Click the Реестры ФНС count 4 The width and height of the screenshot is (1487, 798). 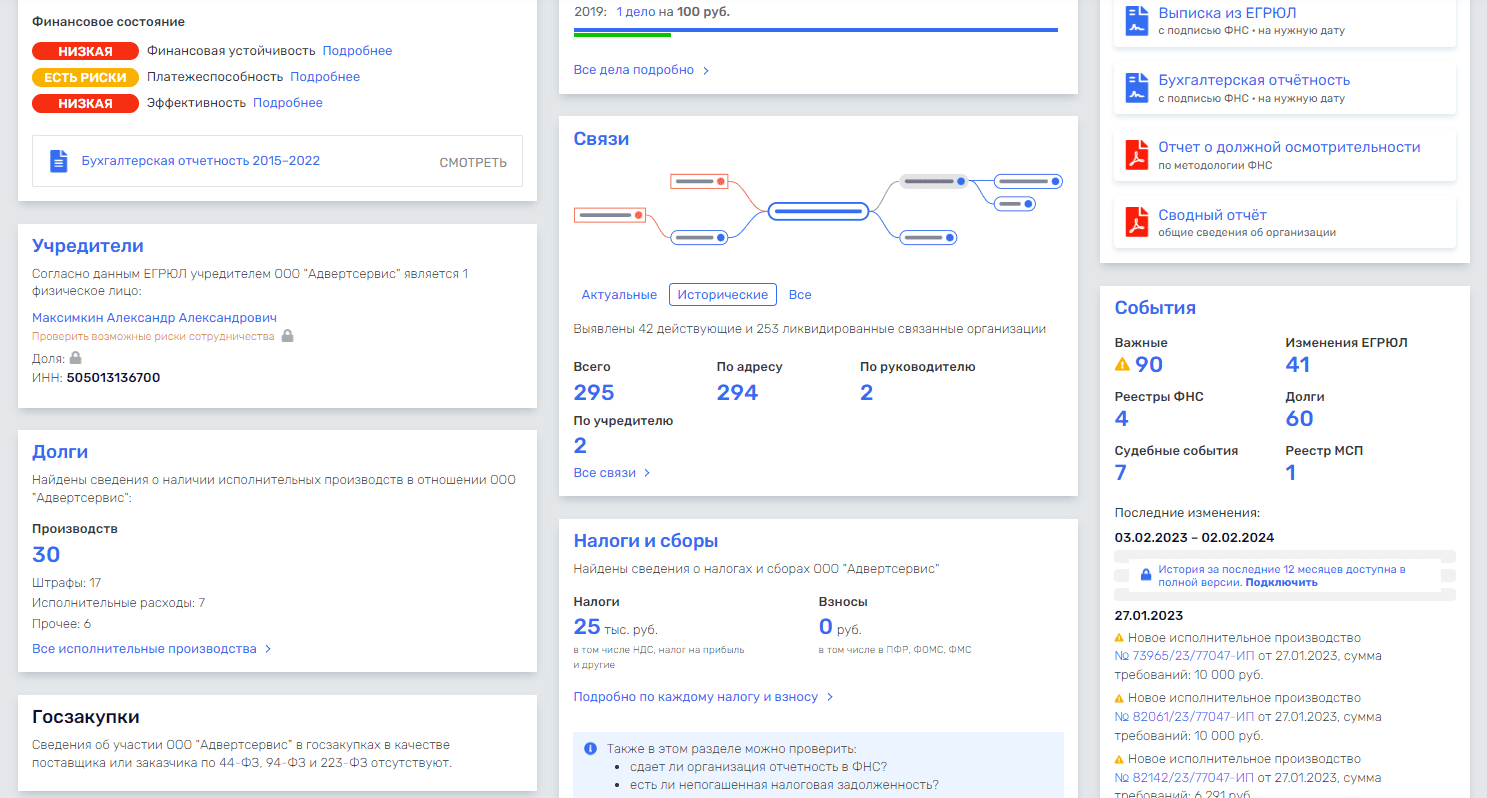click(1122, 419)
